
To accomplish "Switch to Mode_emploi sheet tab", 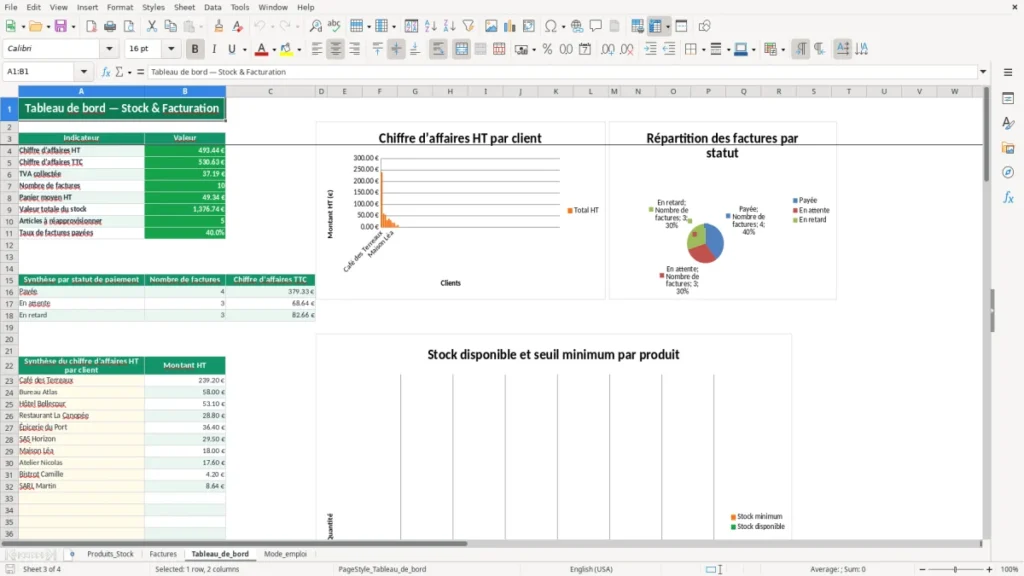I will [285, 554].
